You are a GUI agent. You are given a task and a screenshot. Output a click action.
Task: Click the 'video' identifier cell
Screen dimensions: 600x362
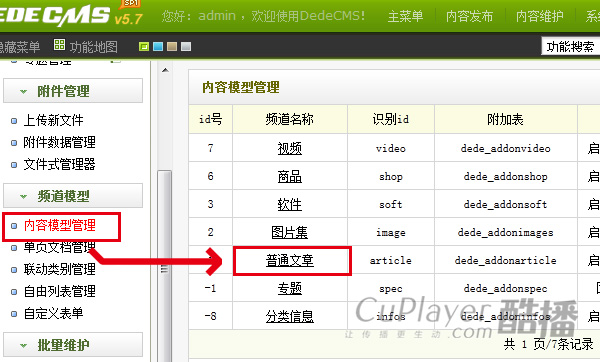point(391,148)
